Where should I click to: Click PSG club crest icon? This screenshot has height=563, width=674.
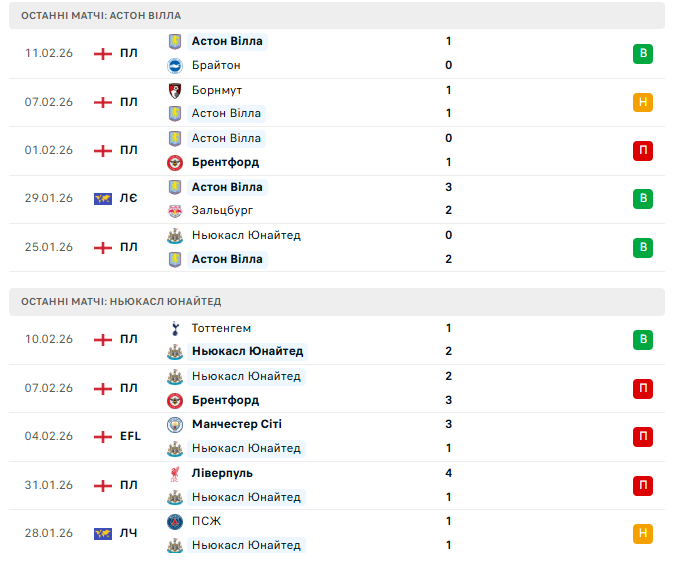(175, 521)
